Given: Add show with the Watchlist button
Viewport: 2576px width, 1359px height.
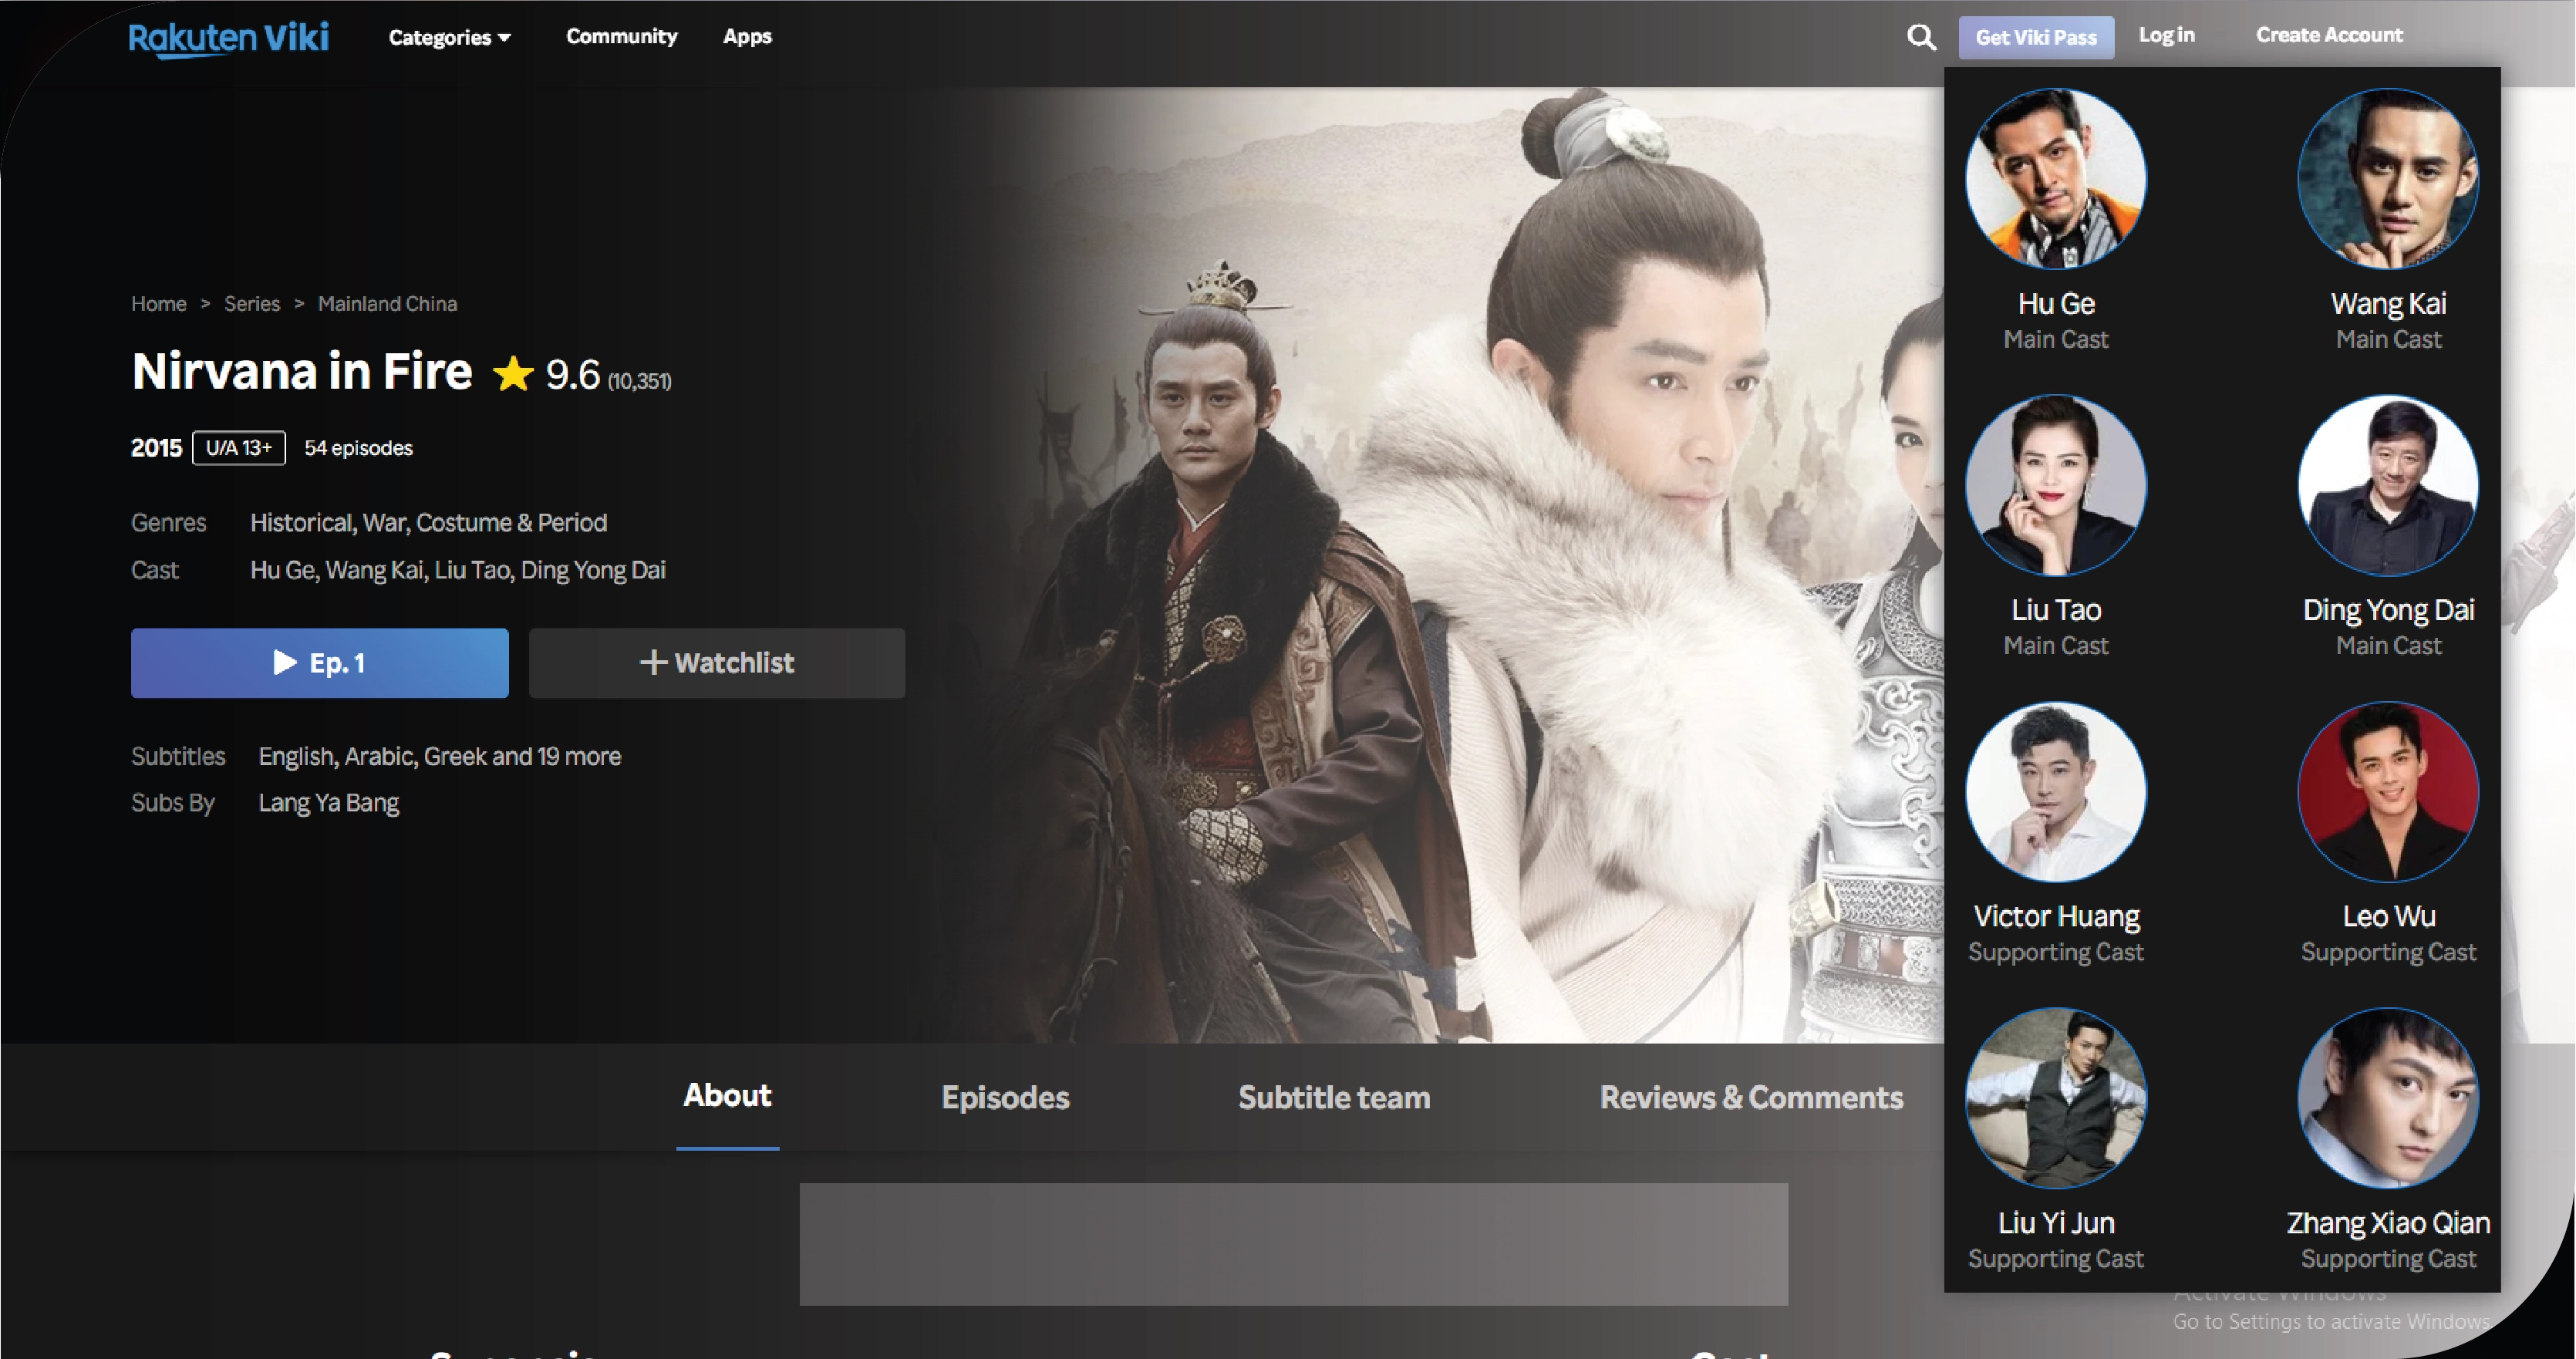Looking at the screenshot, I should pyautogui.click(x=716, y=663).
